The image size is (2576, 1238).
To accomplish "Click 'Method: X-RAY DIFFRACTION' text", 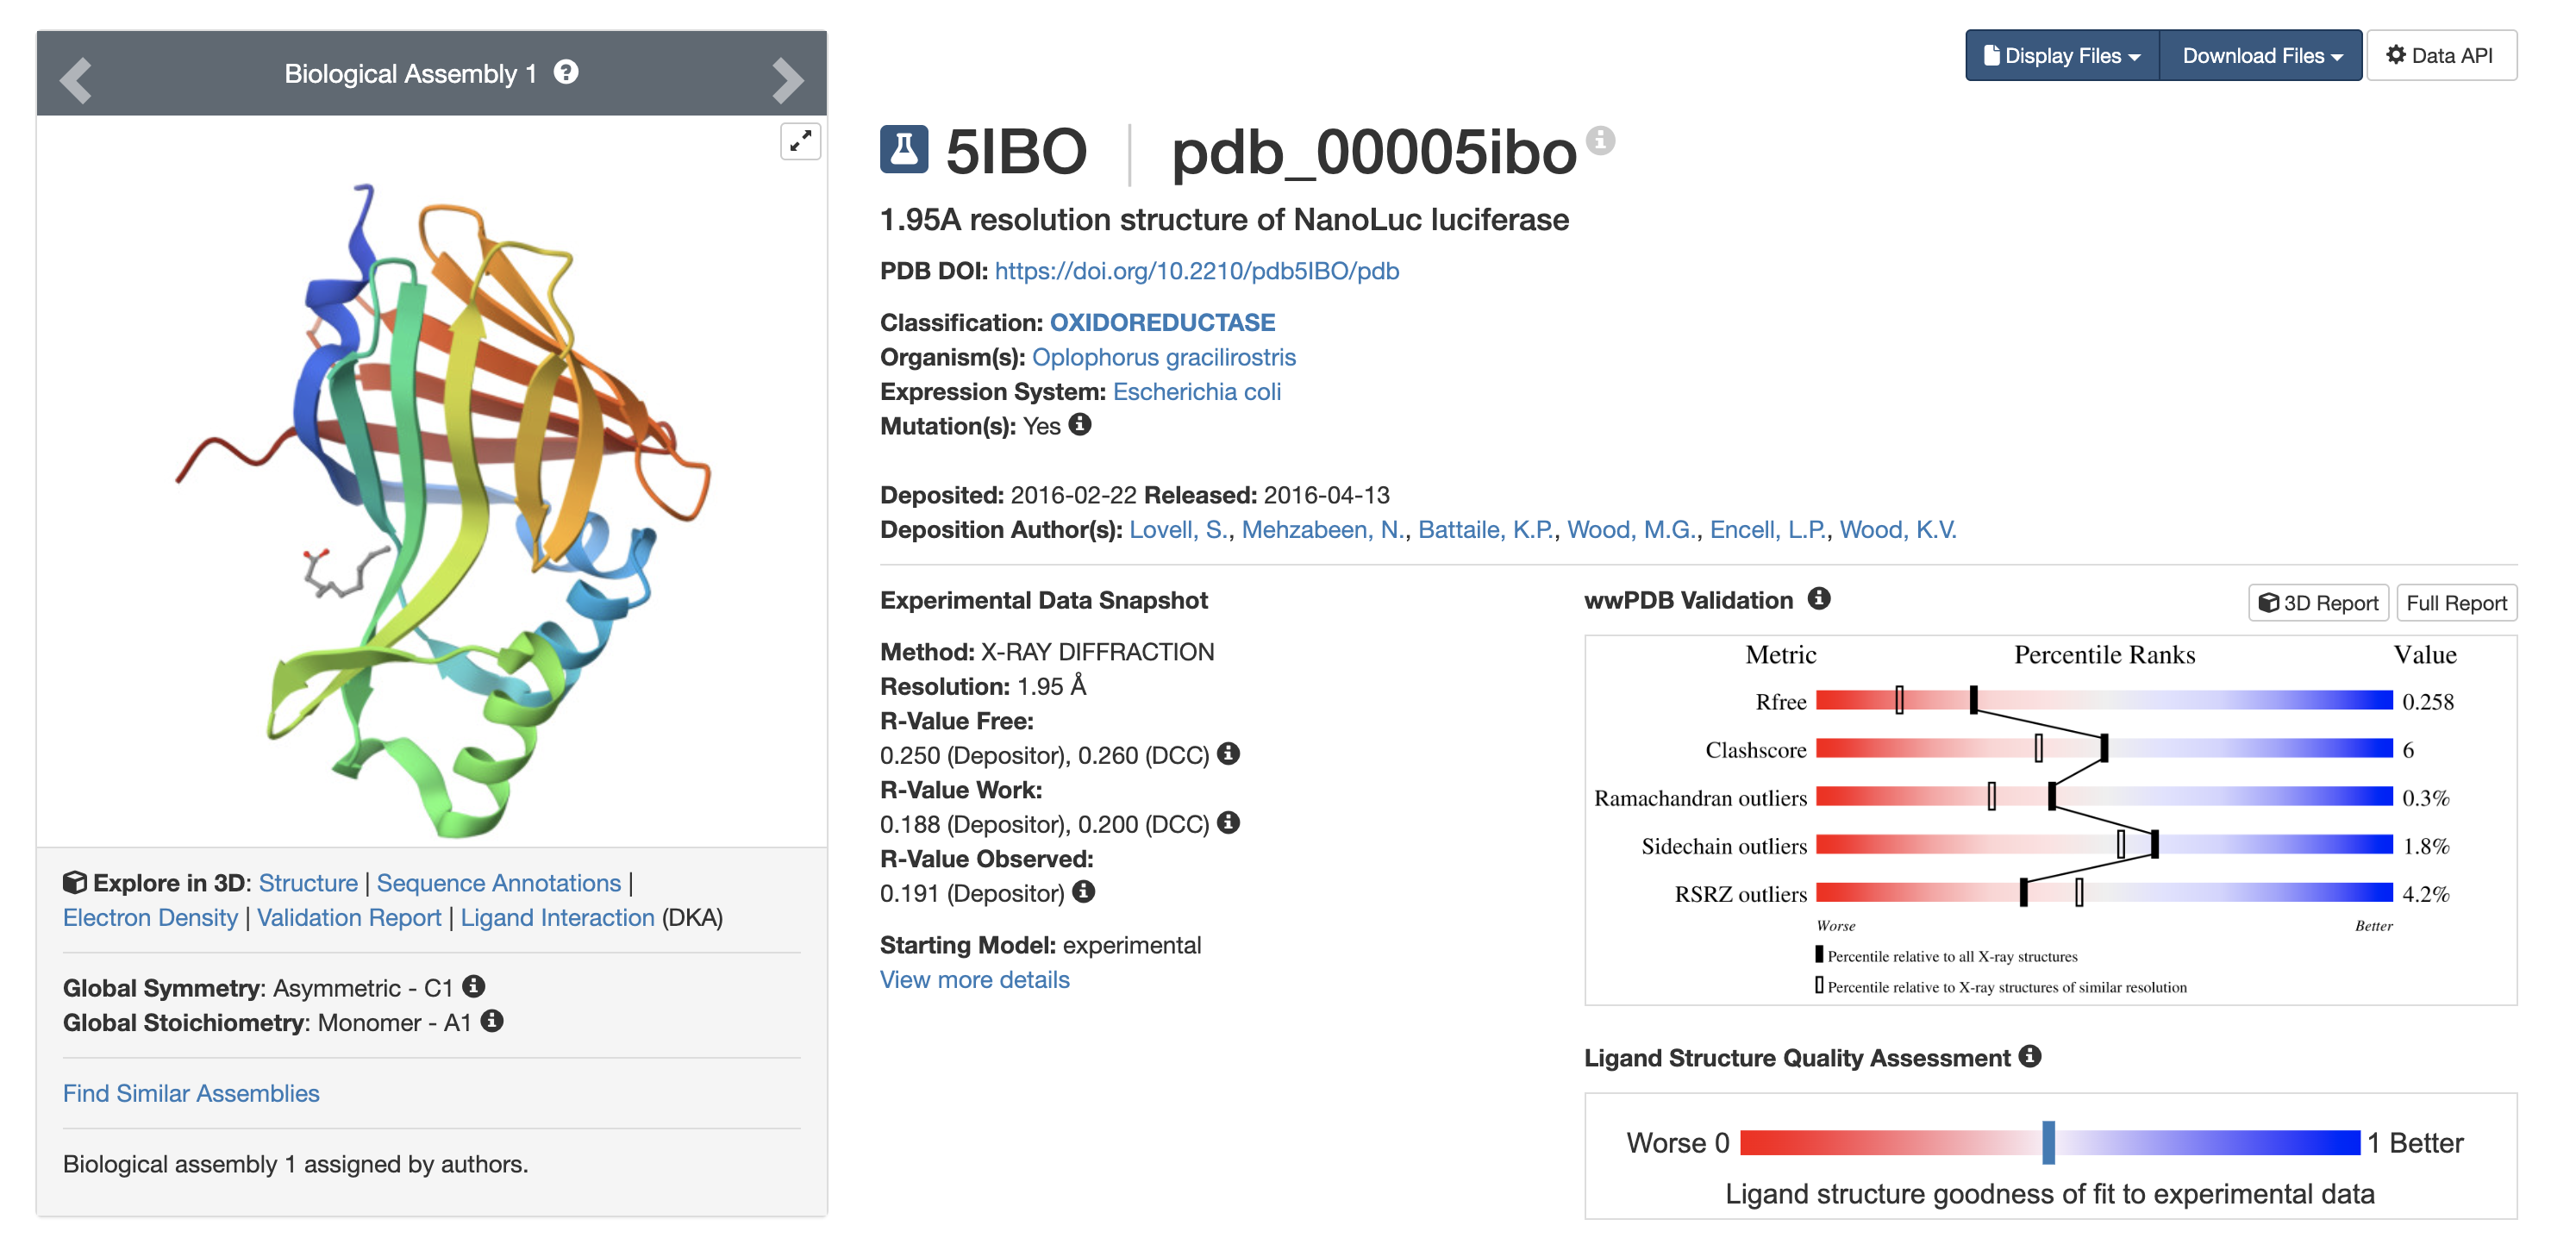I will (x=1047, y=652).
